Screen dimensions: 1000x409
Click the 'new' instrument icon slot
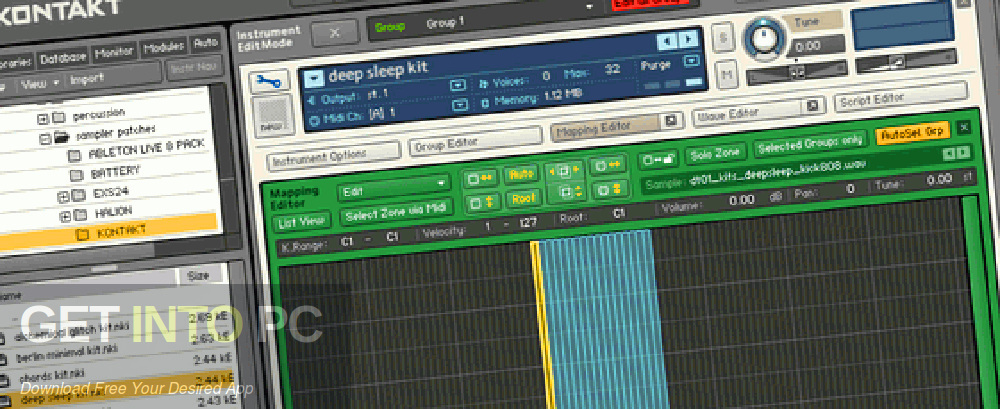tap(273, 117)
